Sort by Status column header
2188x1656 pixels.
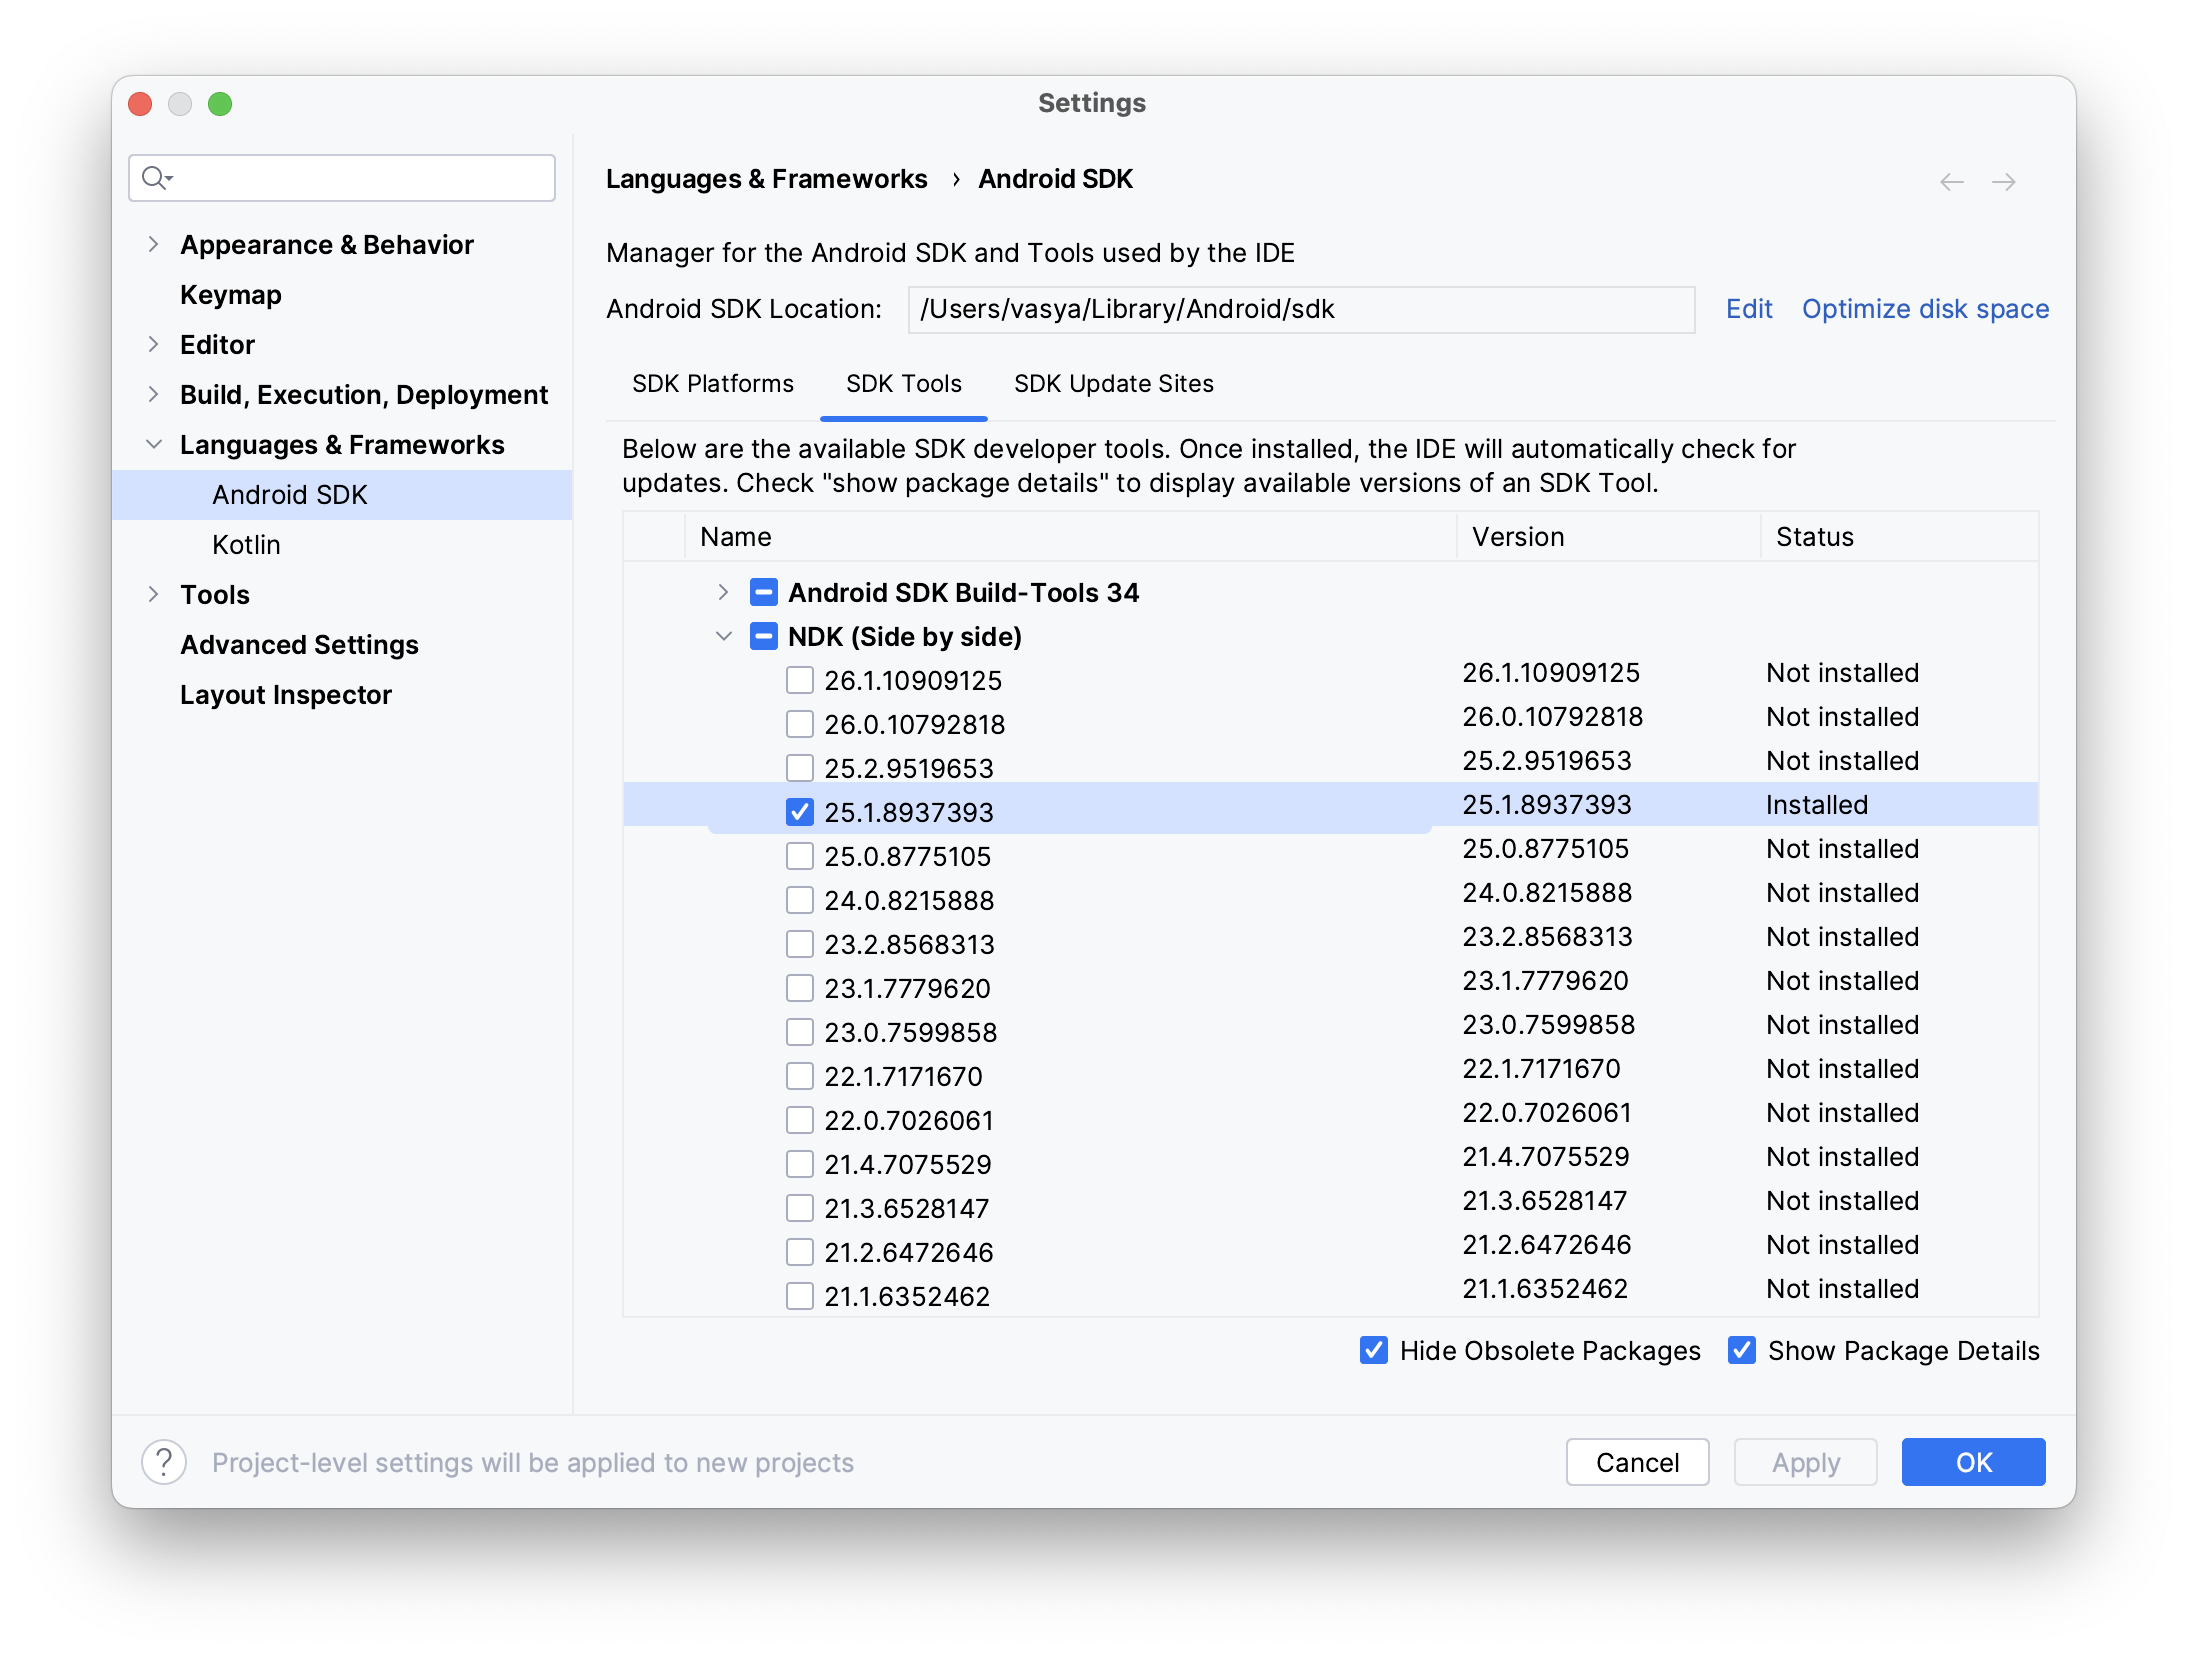[x=1899, y=537]
